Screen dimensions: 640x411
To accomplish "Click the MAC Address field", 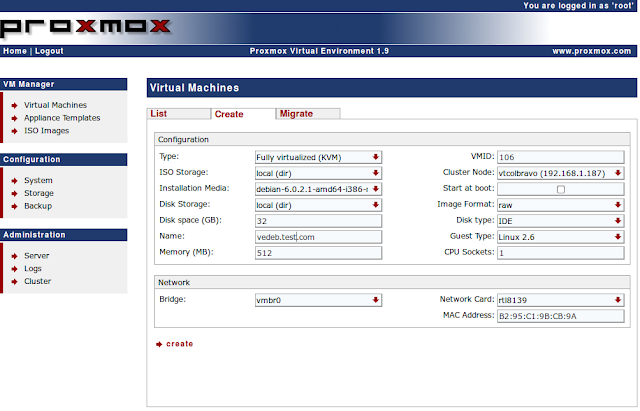I will pyautogui.click(x=561, y=316).
